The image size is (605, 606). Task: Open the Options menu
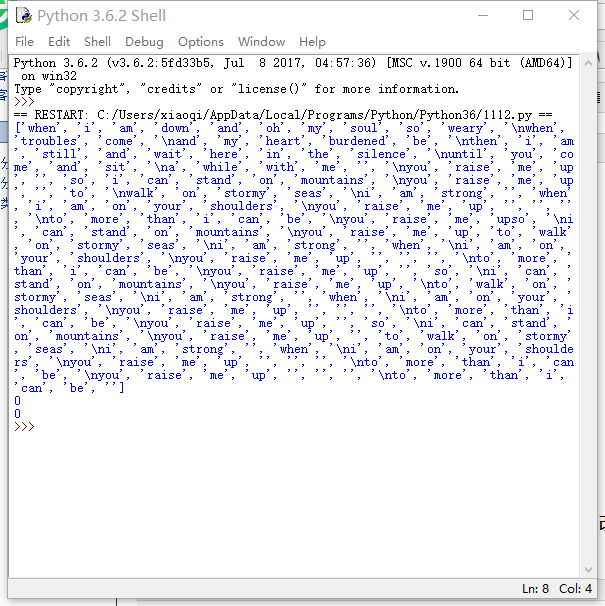coord(201,41)
